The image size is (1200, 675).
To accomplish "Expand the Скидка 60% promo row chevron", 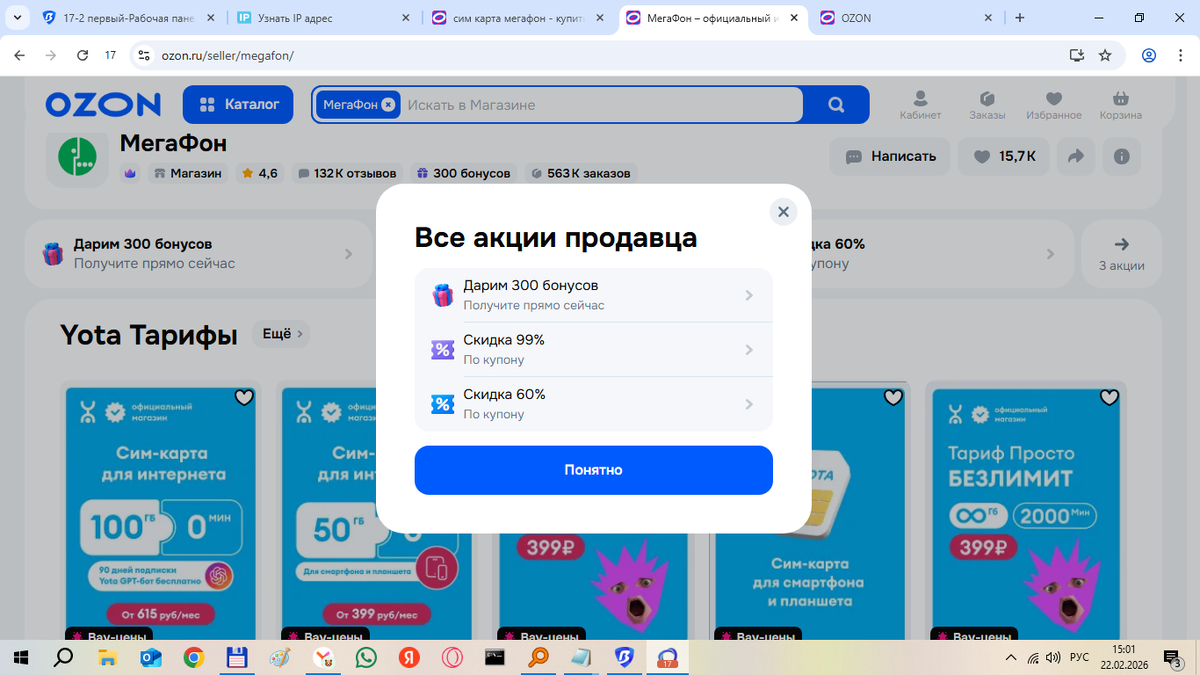I will click(750, 403).
